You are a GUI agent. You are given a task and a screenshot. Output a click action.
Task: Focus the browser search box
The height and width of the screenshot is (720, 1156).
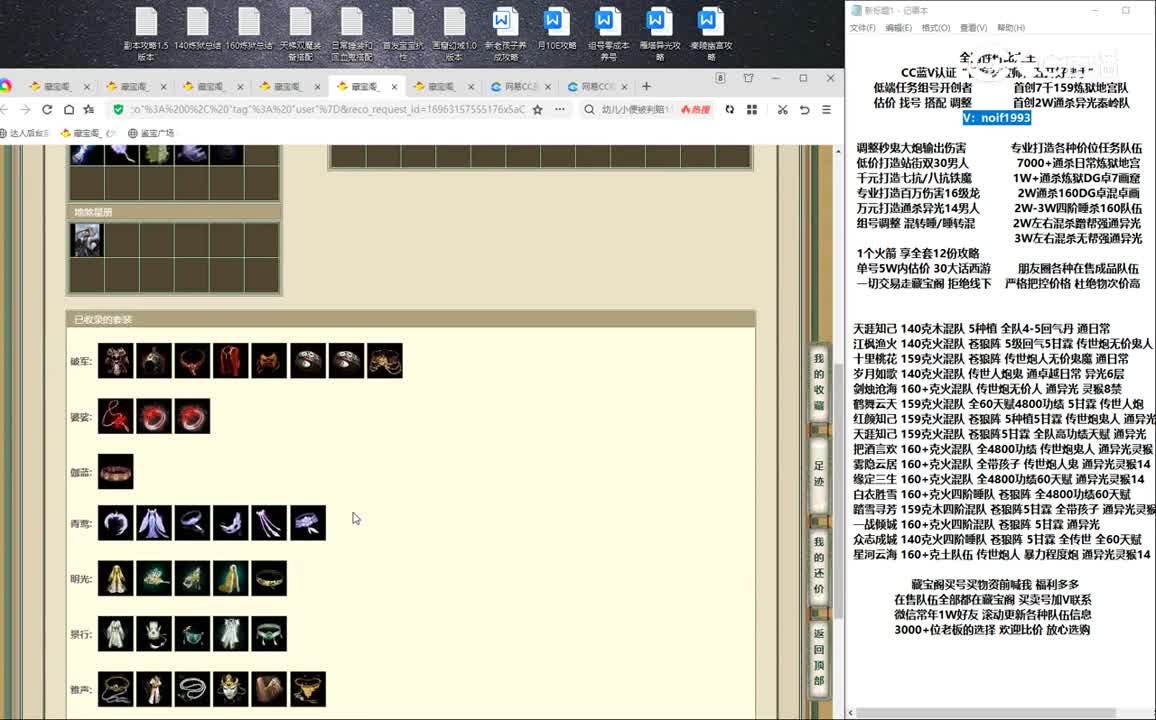(636, 109)
